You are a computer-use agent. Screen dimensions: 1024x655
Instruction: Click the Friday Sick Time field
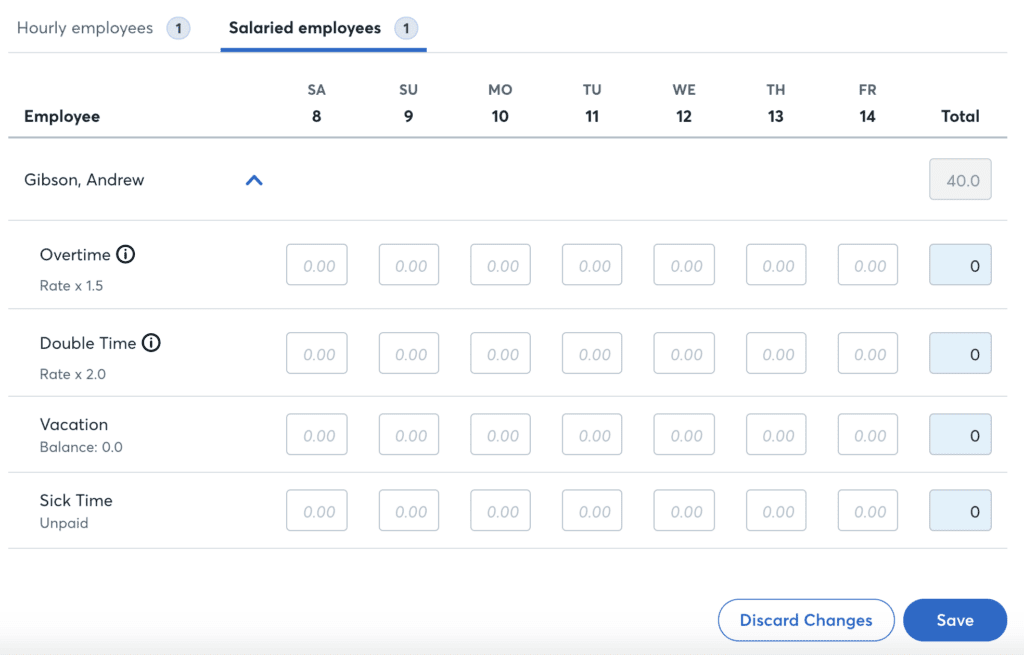[x=867, y=510]
